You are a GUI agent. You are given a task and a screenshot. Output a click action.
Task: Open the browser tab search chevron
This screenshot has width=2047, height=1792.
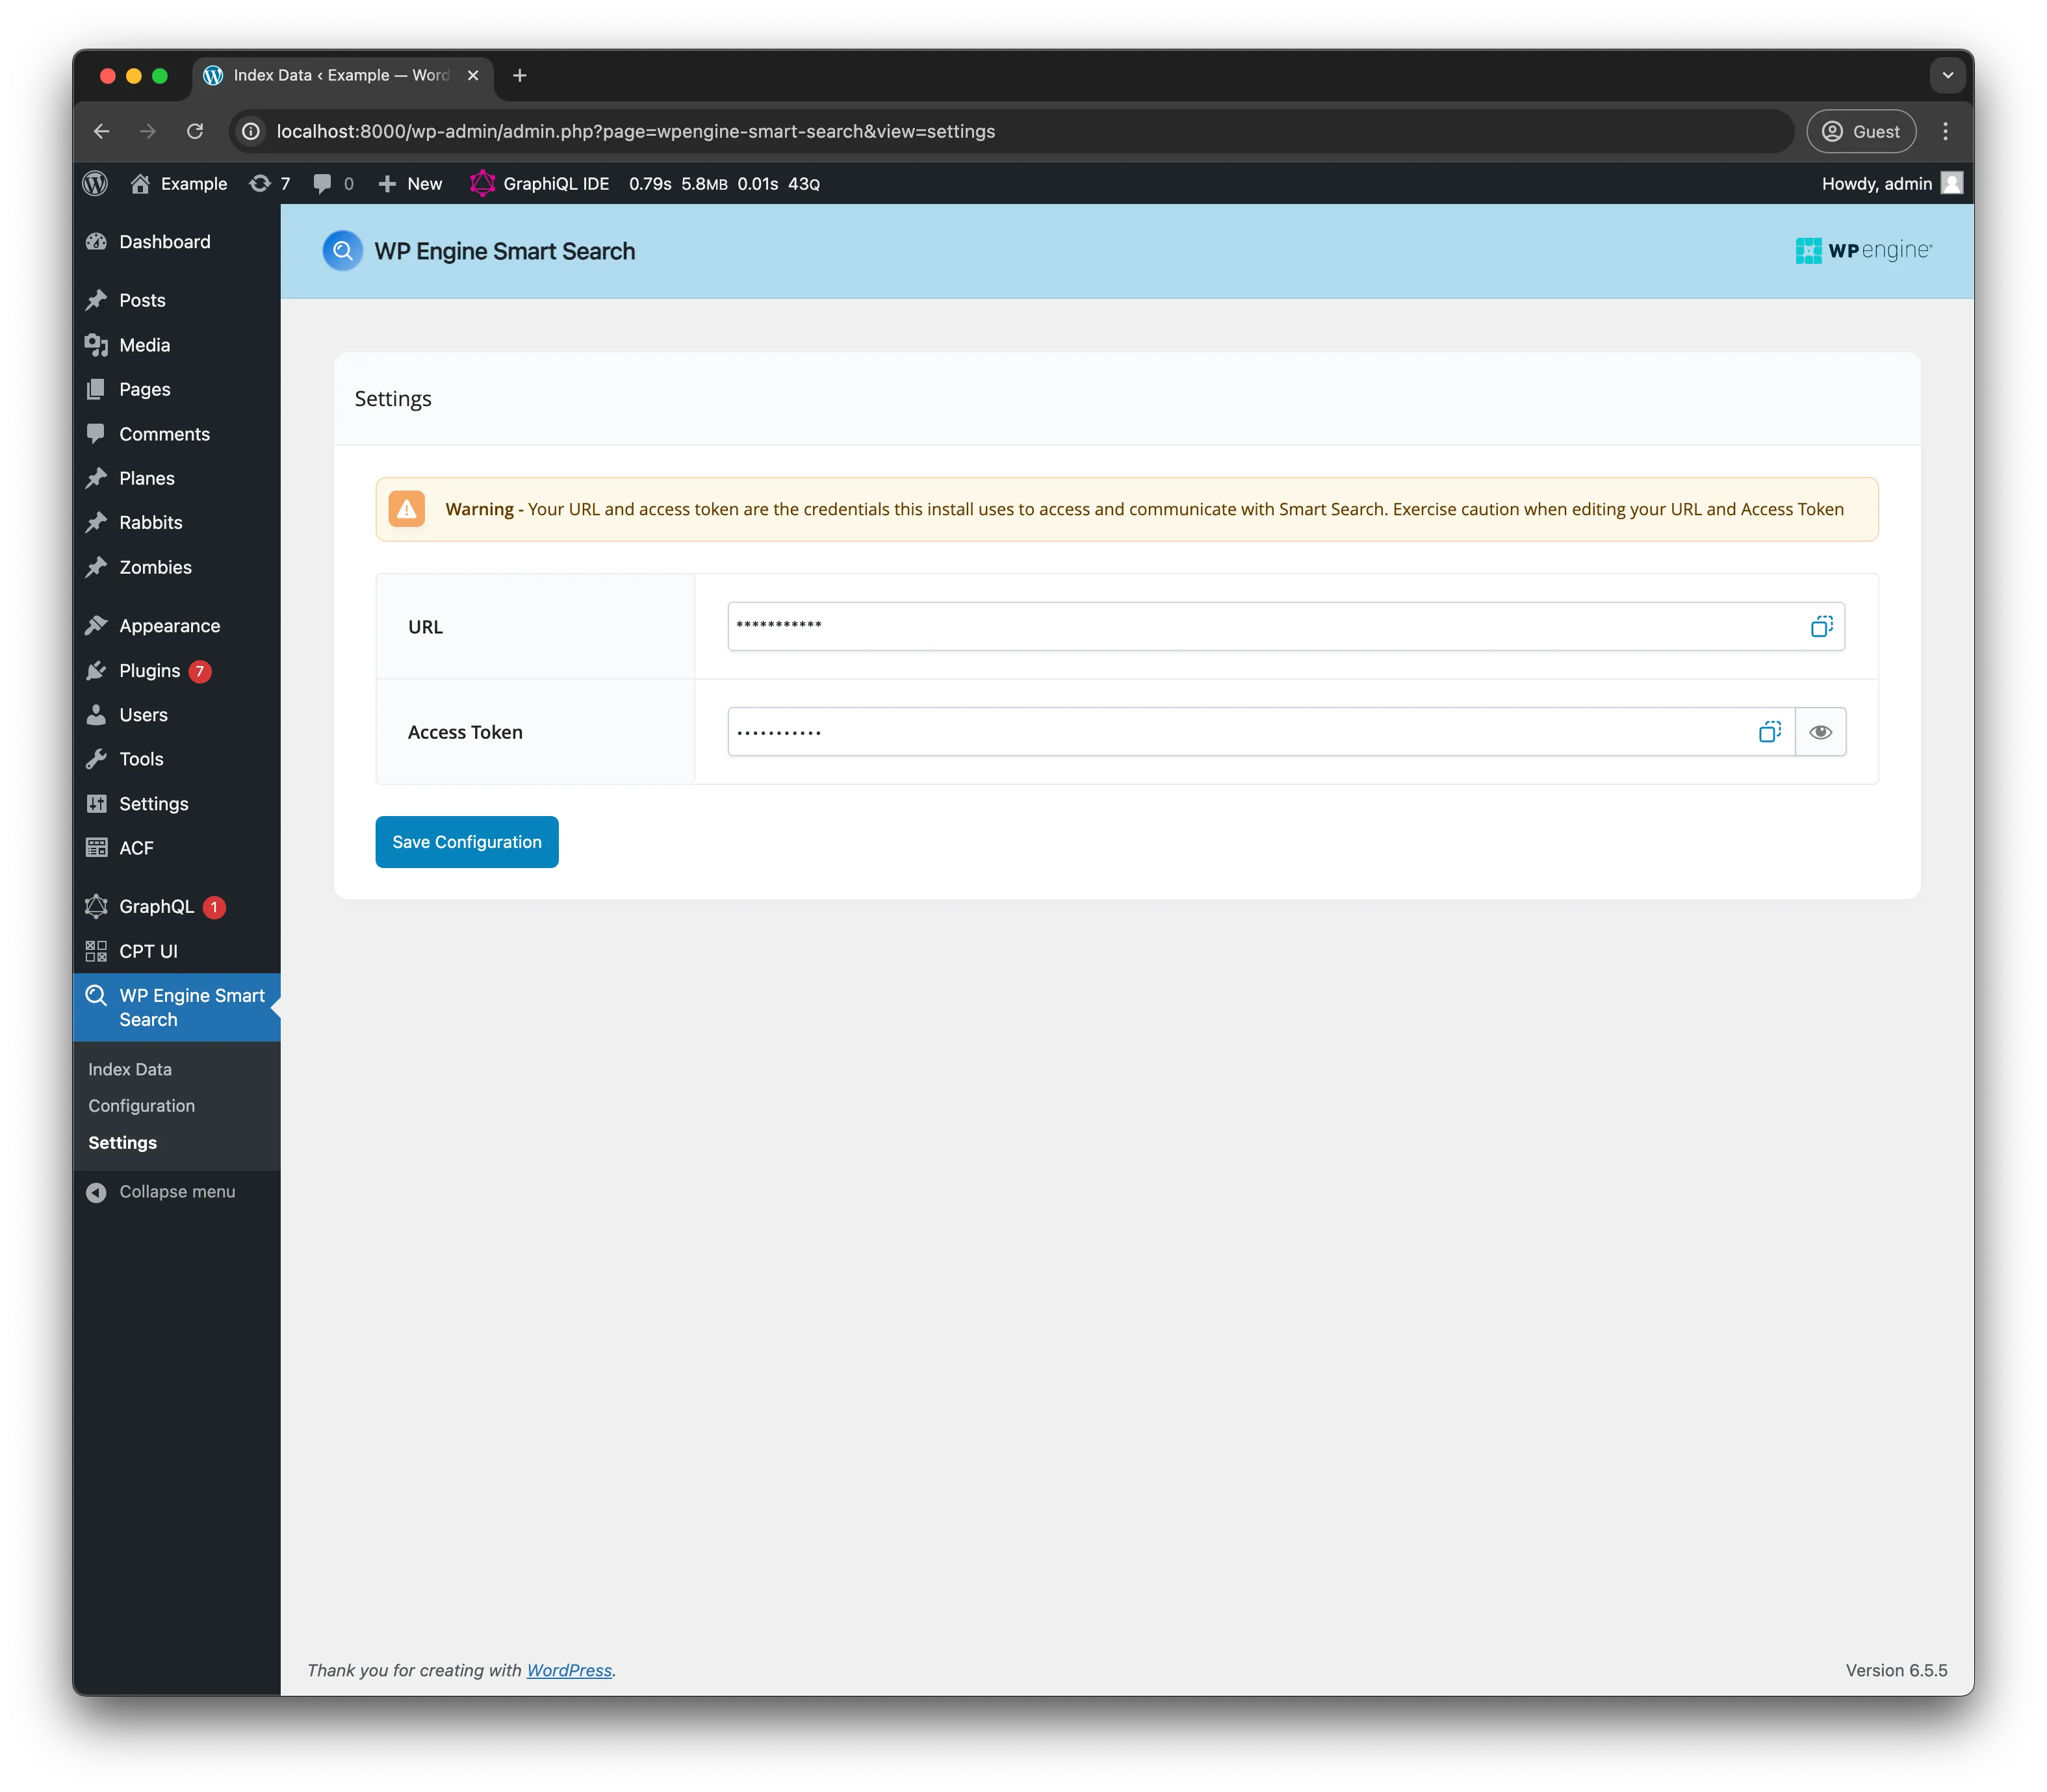coord(1946,75)
